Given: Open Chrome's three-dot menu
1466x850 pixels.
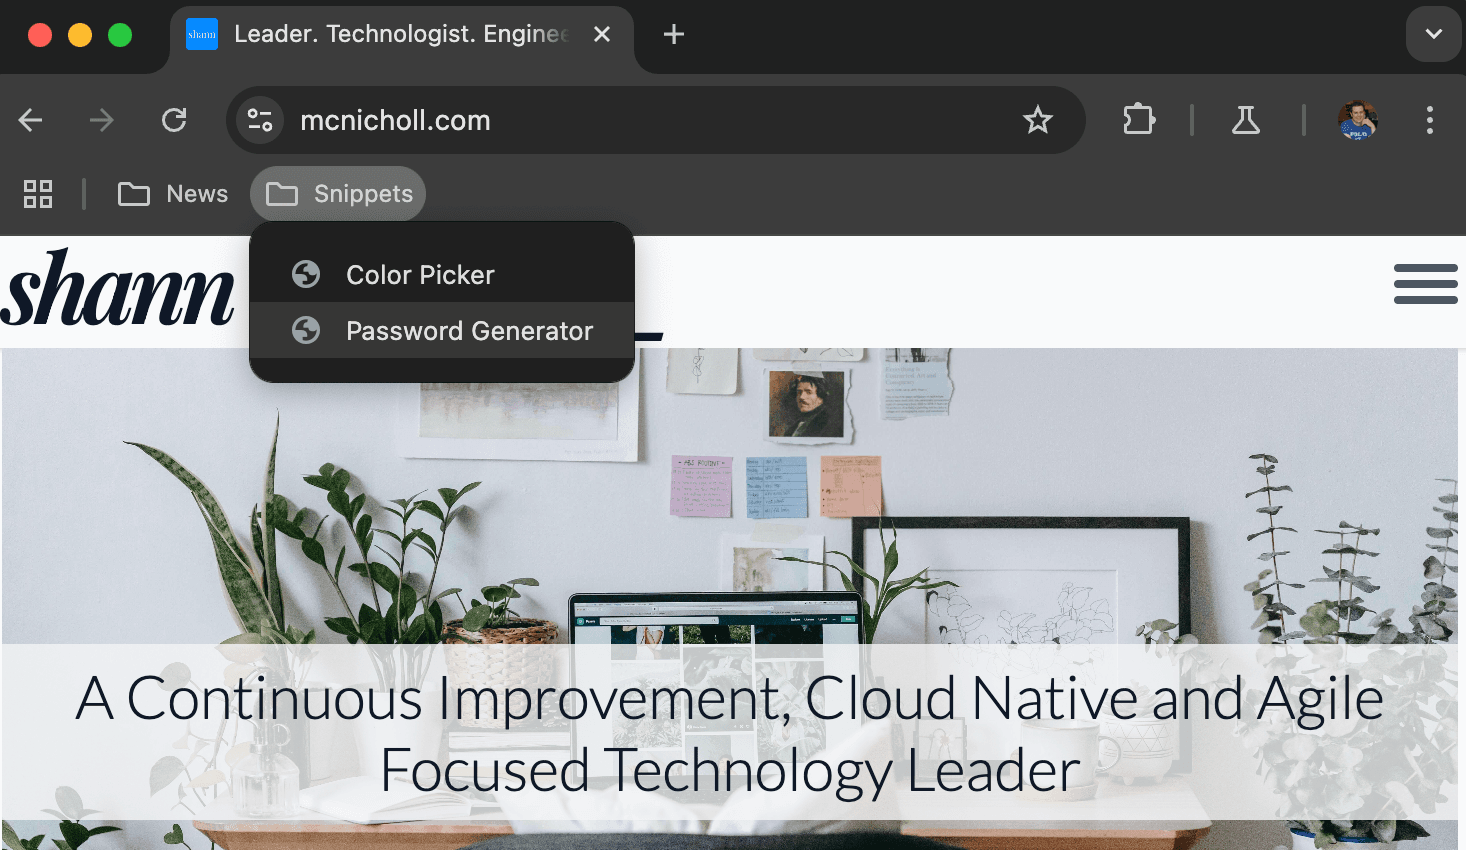Looking at the screenshot, I should point(1430,120).
